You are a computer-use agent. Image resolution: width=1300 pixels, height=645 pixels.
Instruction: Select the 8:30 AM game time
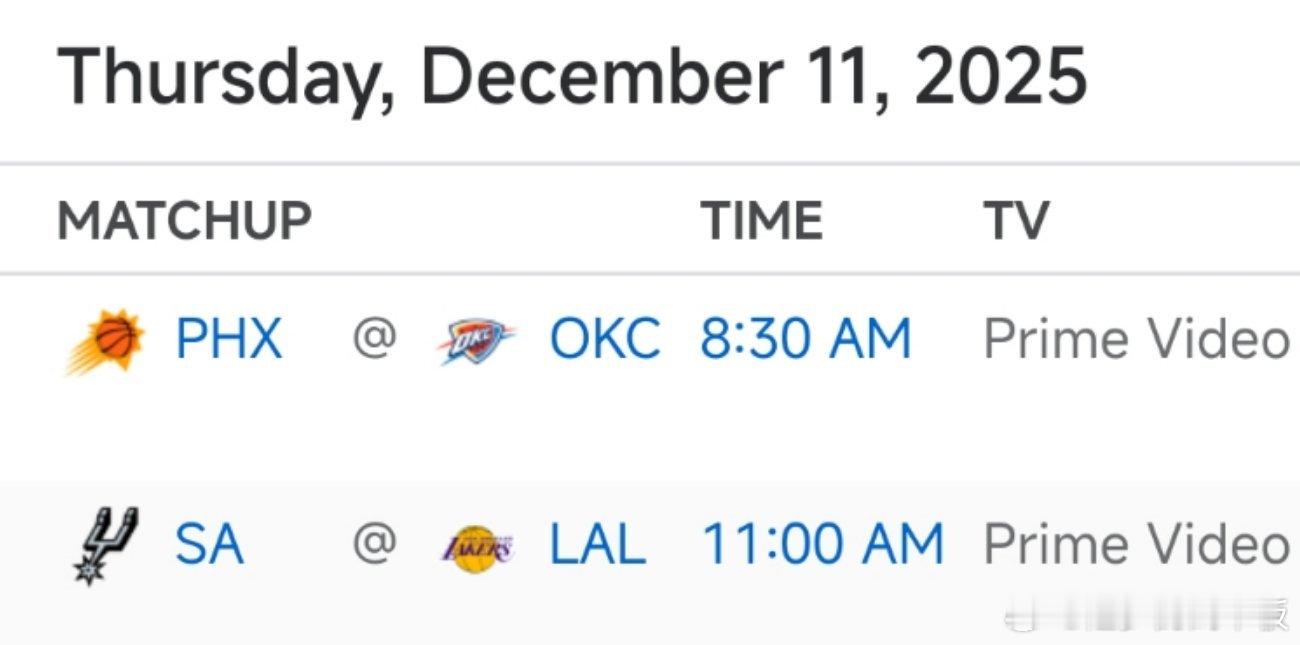tap(805, 340)
